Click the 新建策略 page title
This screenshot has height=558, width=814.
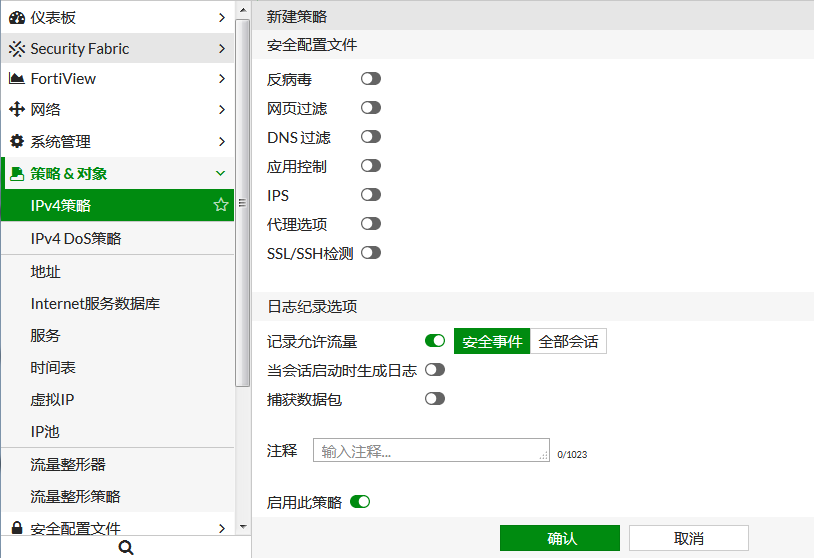[297, 17]
